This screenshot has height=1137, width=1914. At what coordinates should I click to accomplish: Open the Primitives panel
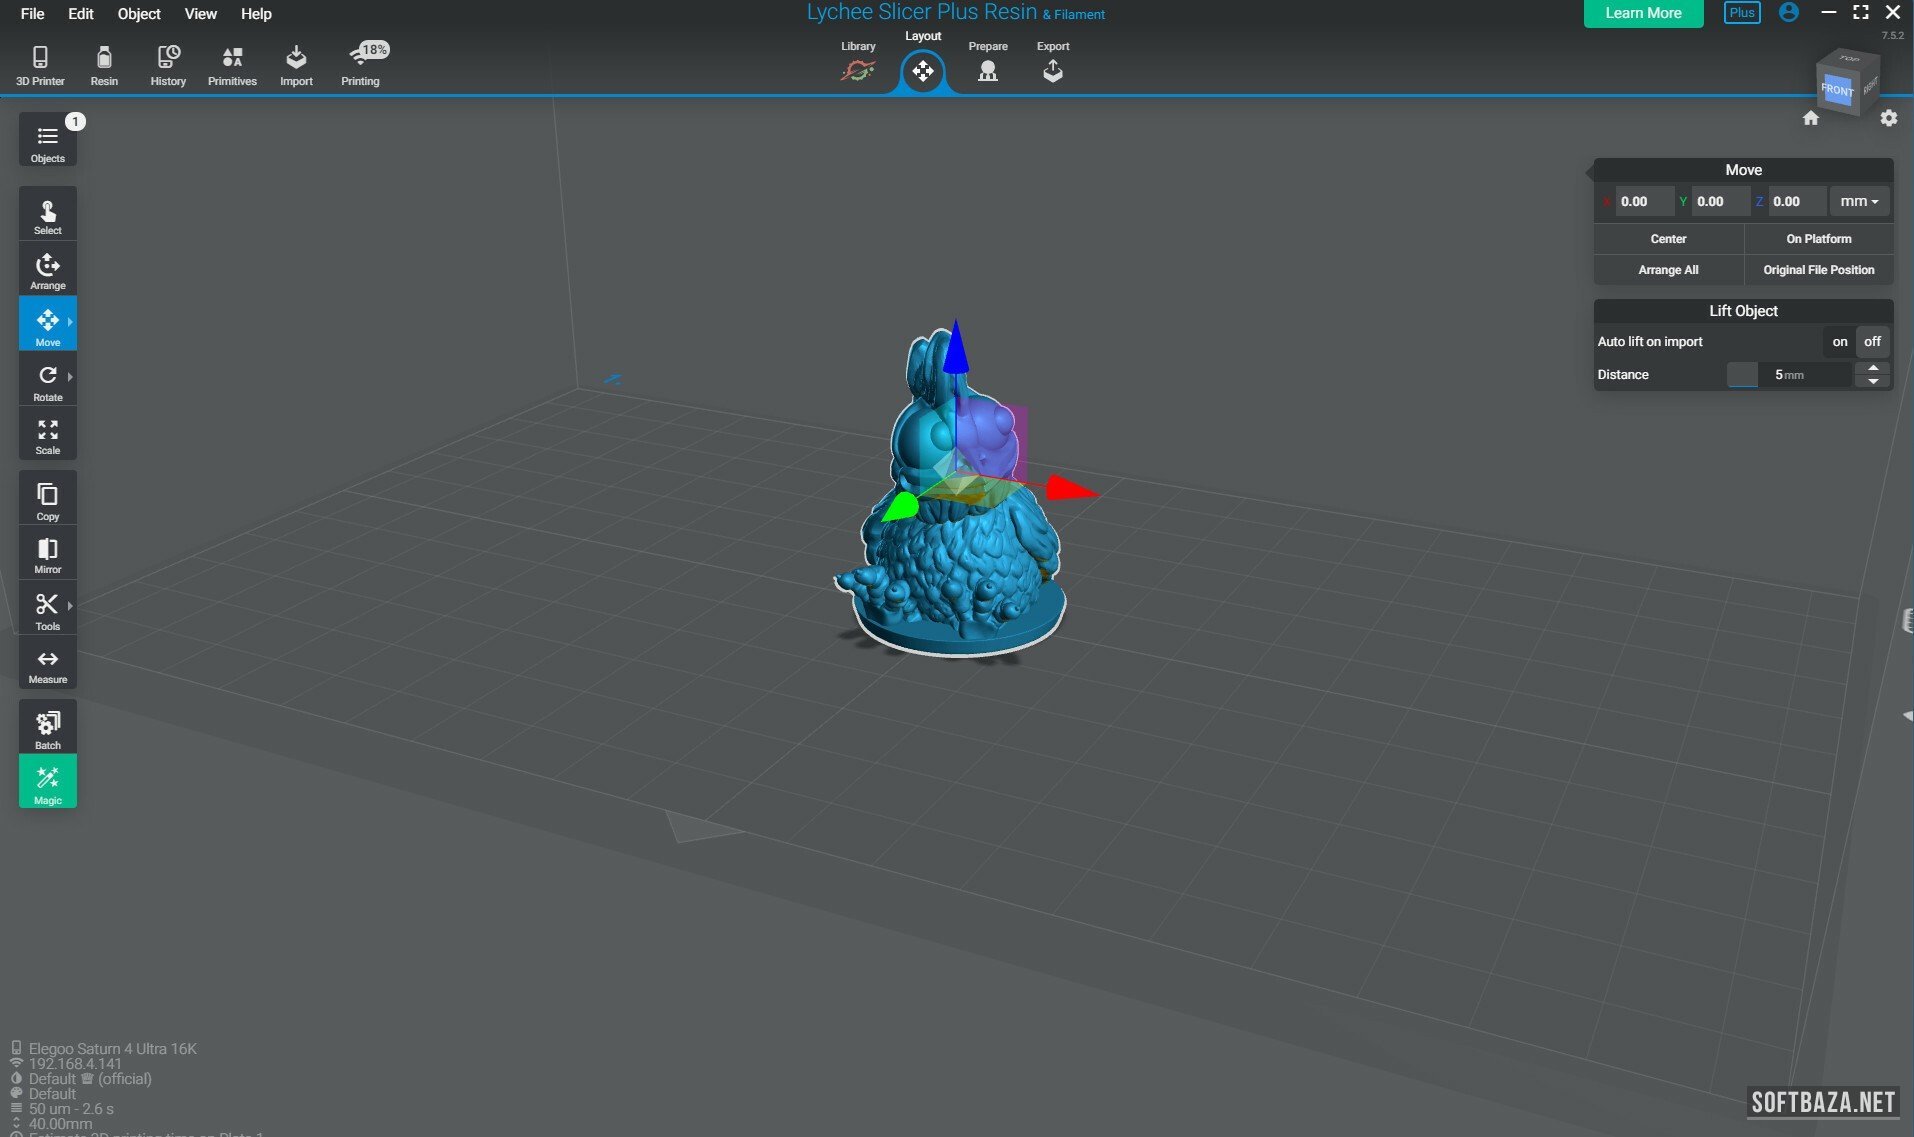click(232, 65)
